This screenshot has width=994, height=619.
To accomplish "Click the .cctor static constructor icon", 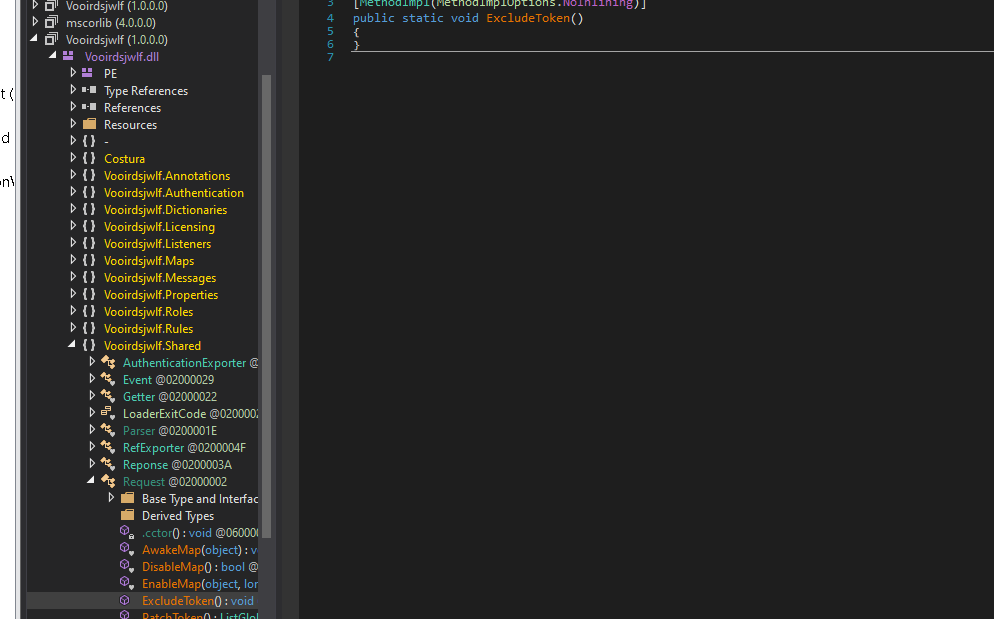I will 127,532.
